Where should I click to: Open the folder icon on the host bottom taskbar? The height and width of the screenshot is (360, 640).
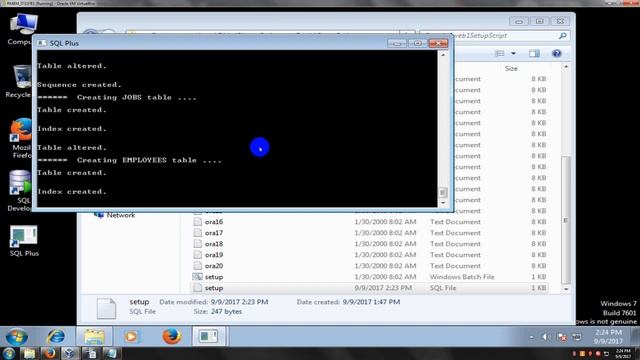pos(29,353)
